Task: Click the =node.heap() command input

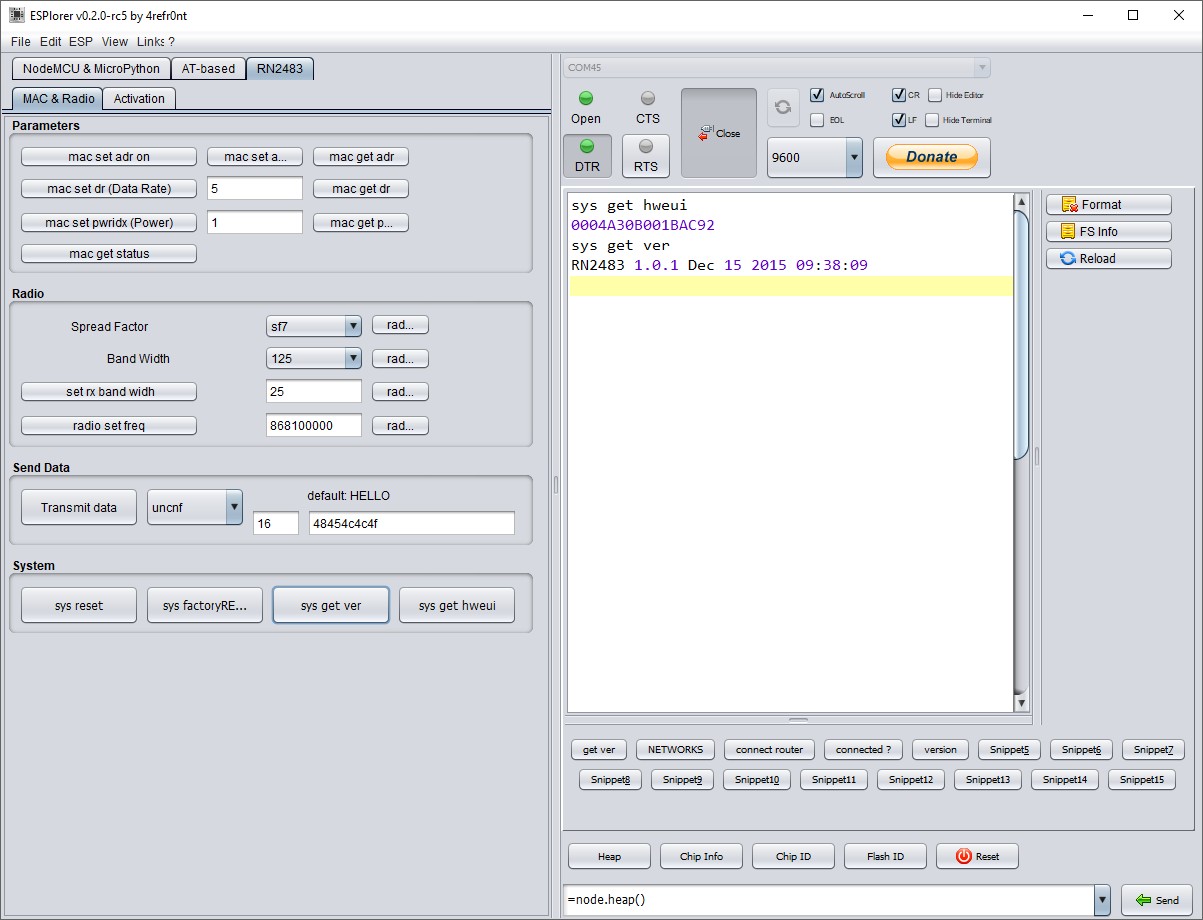Action: 829,900
